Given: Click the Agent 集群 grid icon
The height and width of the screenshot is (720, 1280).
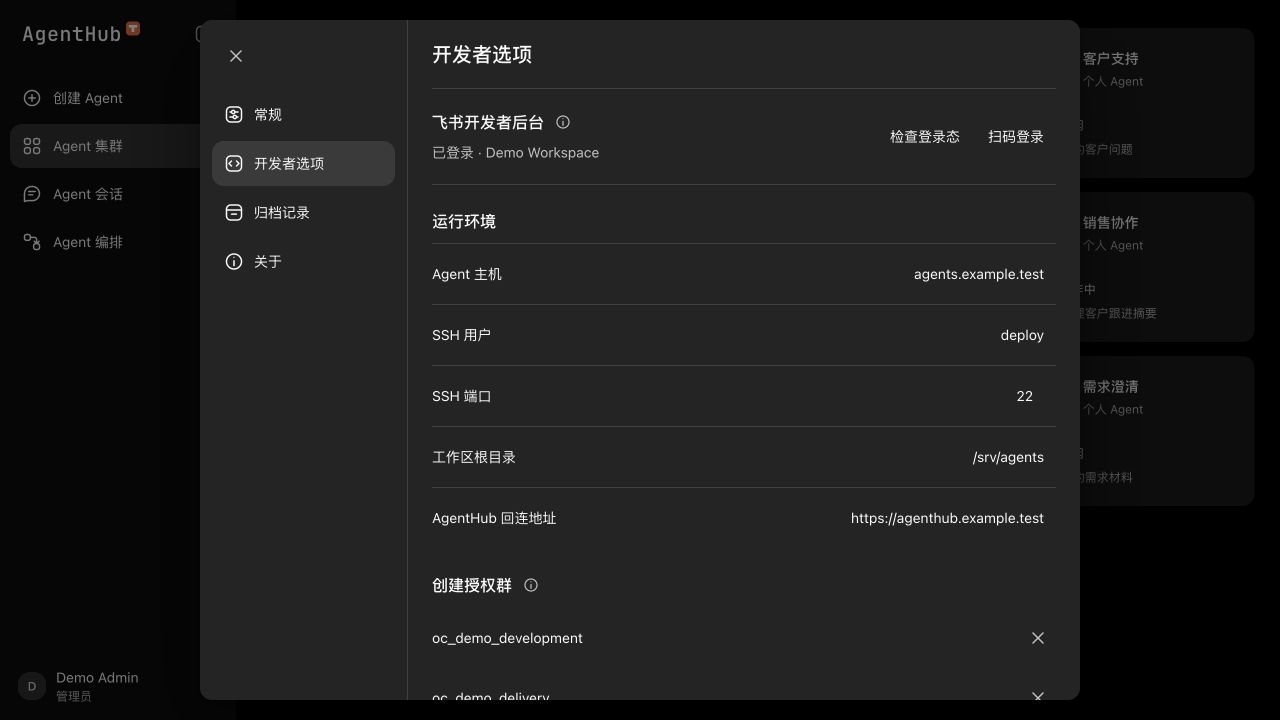Looking at the screenshot, I should point(32,146).
